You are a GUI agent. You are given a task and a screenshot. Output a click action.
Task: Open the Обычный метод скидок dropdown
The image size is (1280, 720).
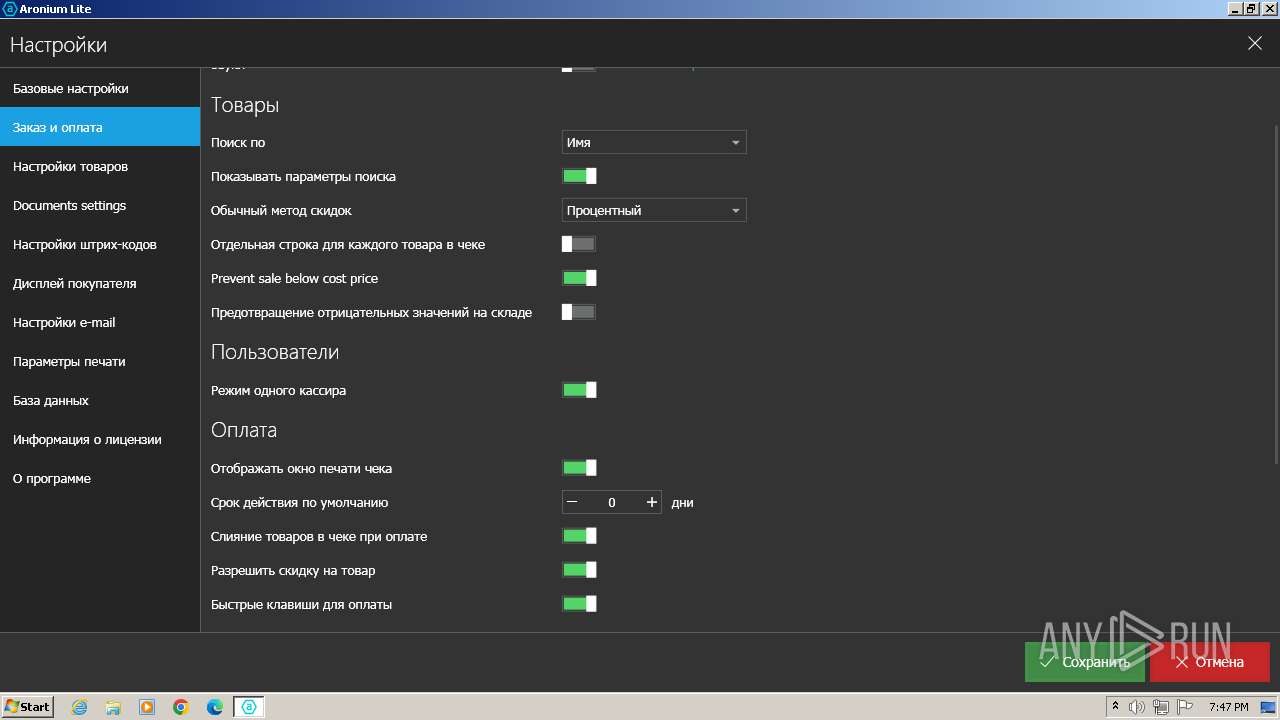tap(654, 210)
